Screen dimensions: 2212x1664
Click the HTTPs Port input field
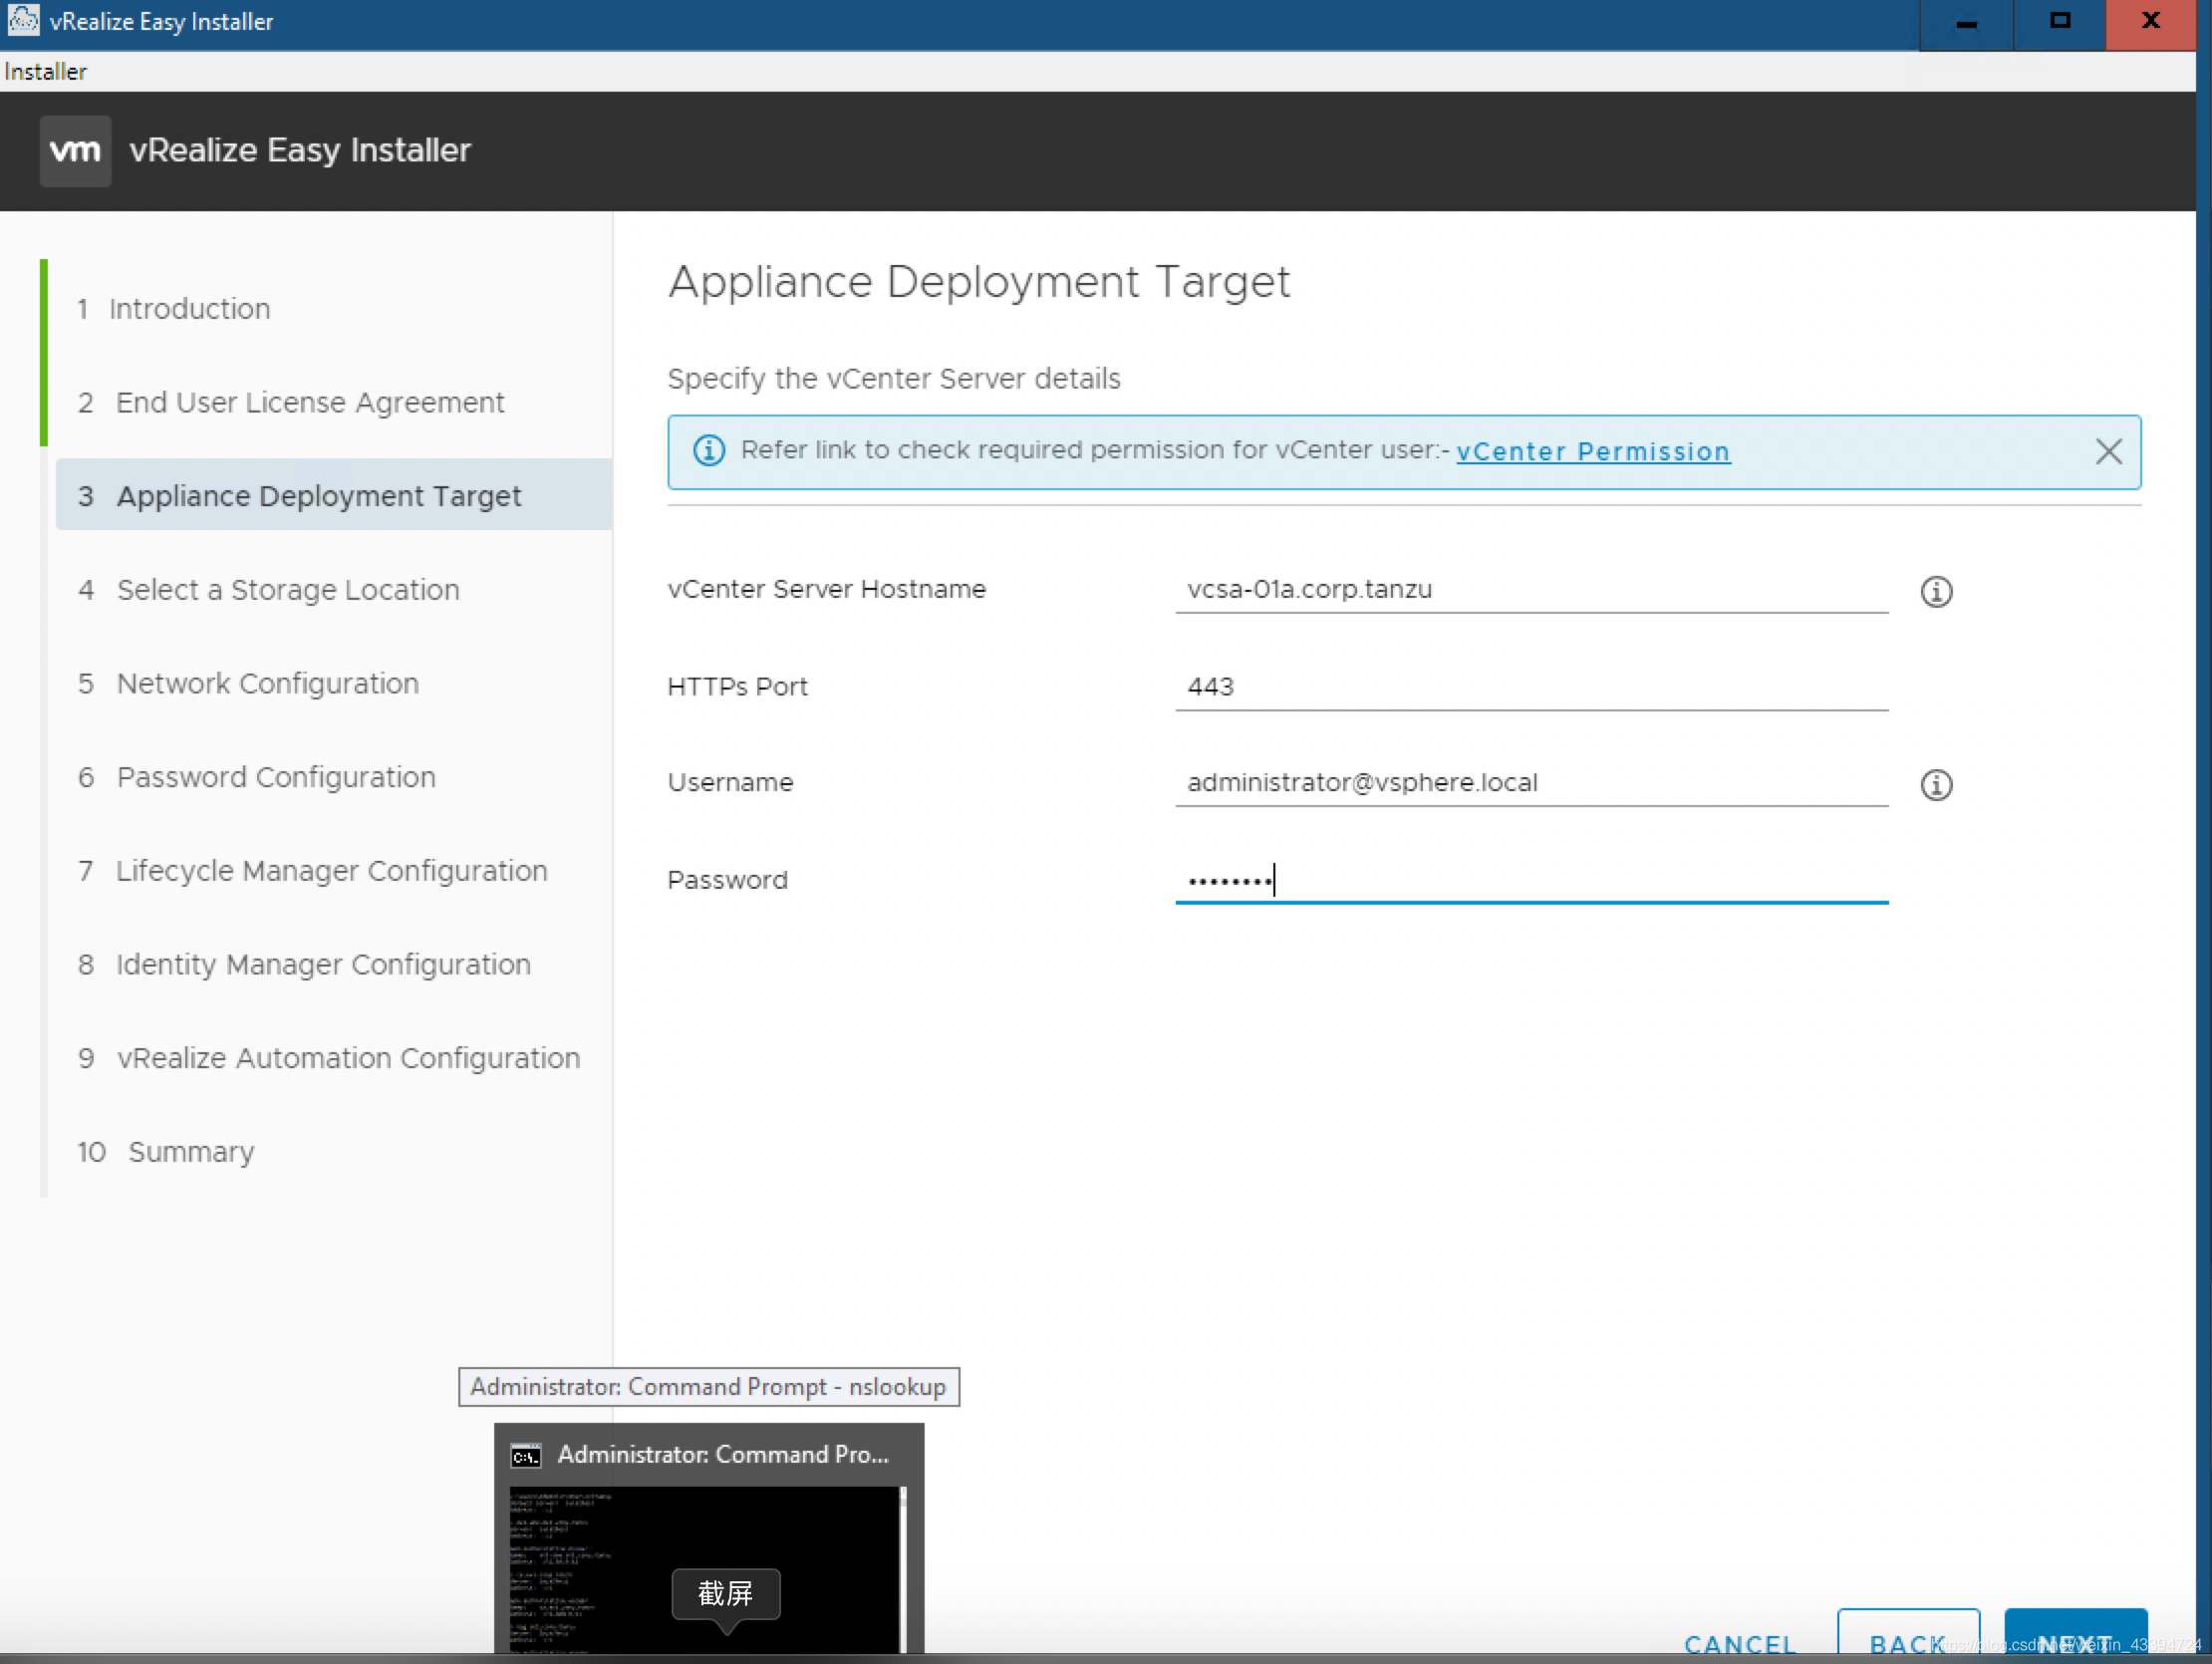tap(1530, 687)
